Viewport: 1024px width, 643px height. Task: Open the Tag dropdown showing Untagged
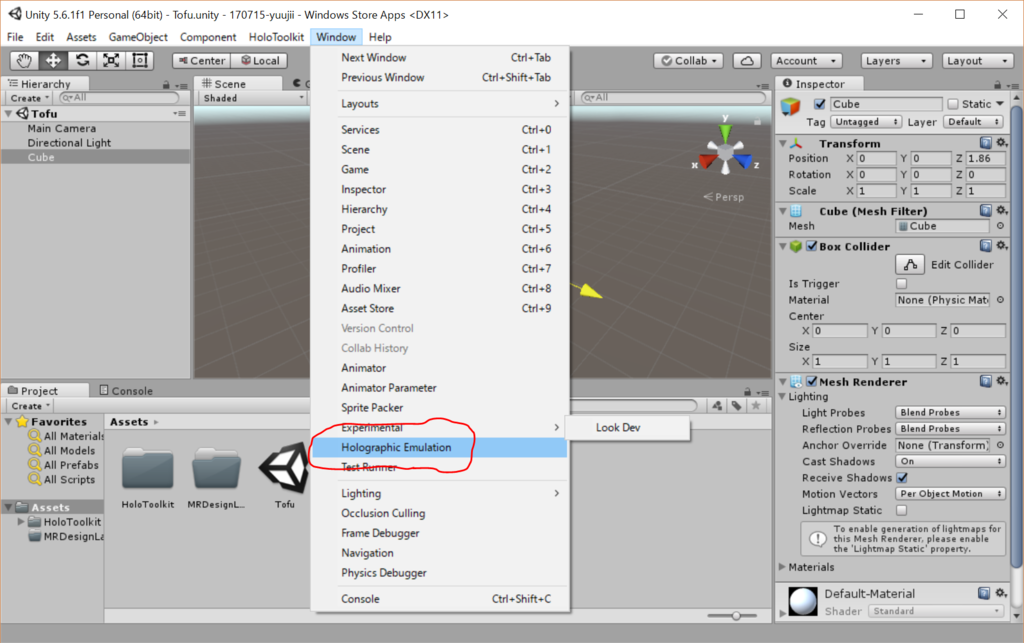[866, 122]
